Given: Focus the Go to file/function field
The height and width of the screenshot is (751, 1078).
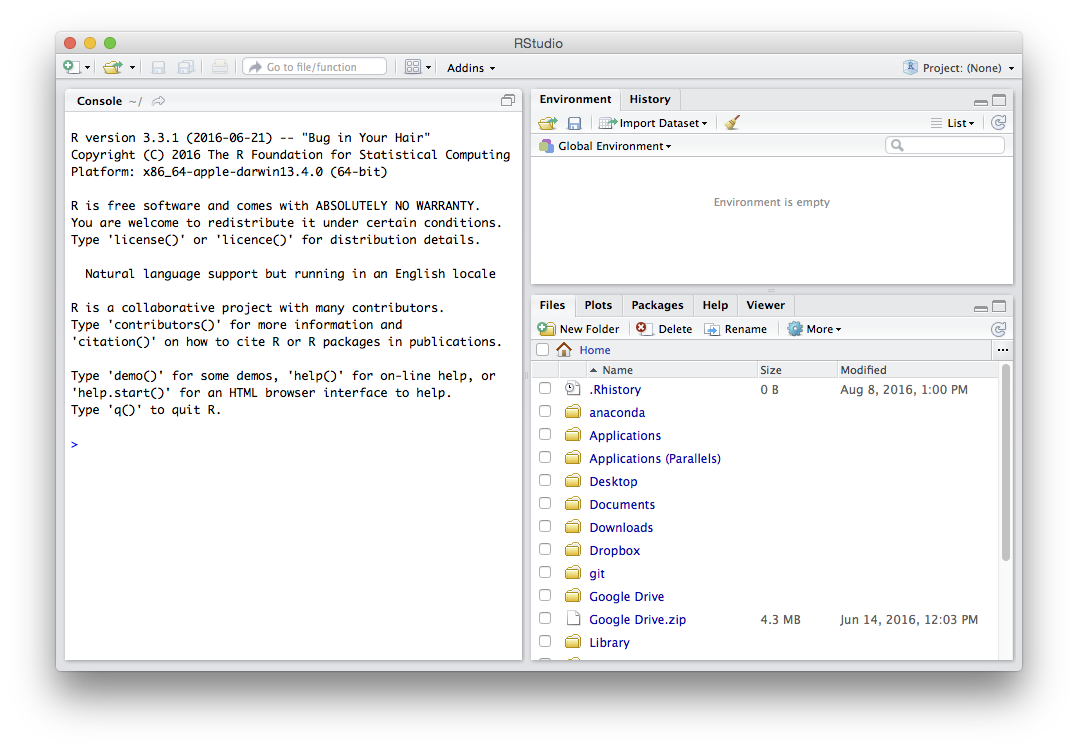Looking at the screenshot, I should pyautogui.click(x=315, y=67).
